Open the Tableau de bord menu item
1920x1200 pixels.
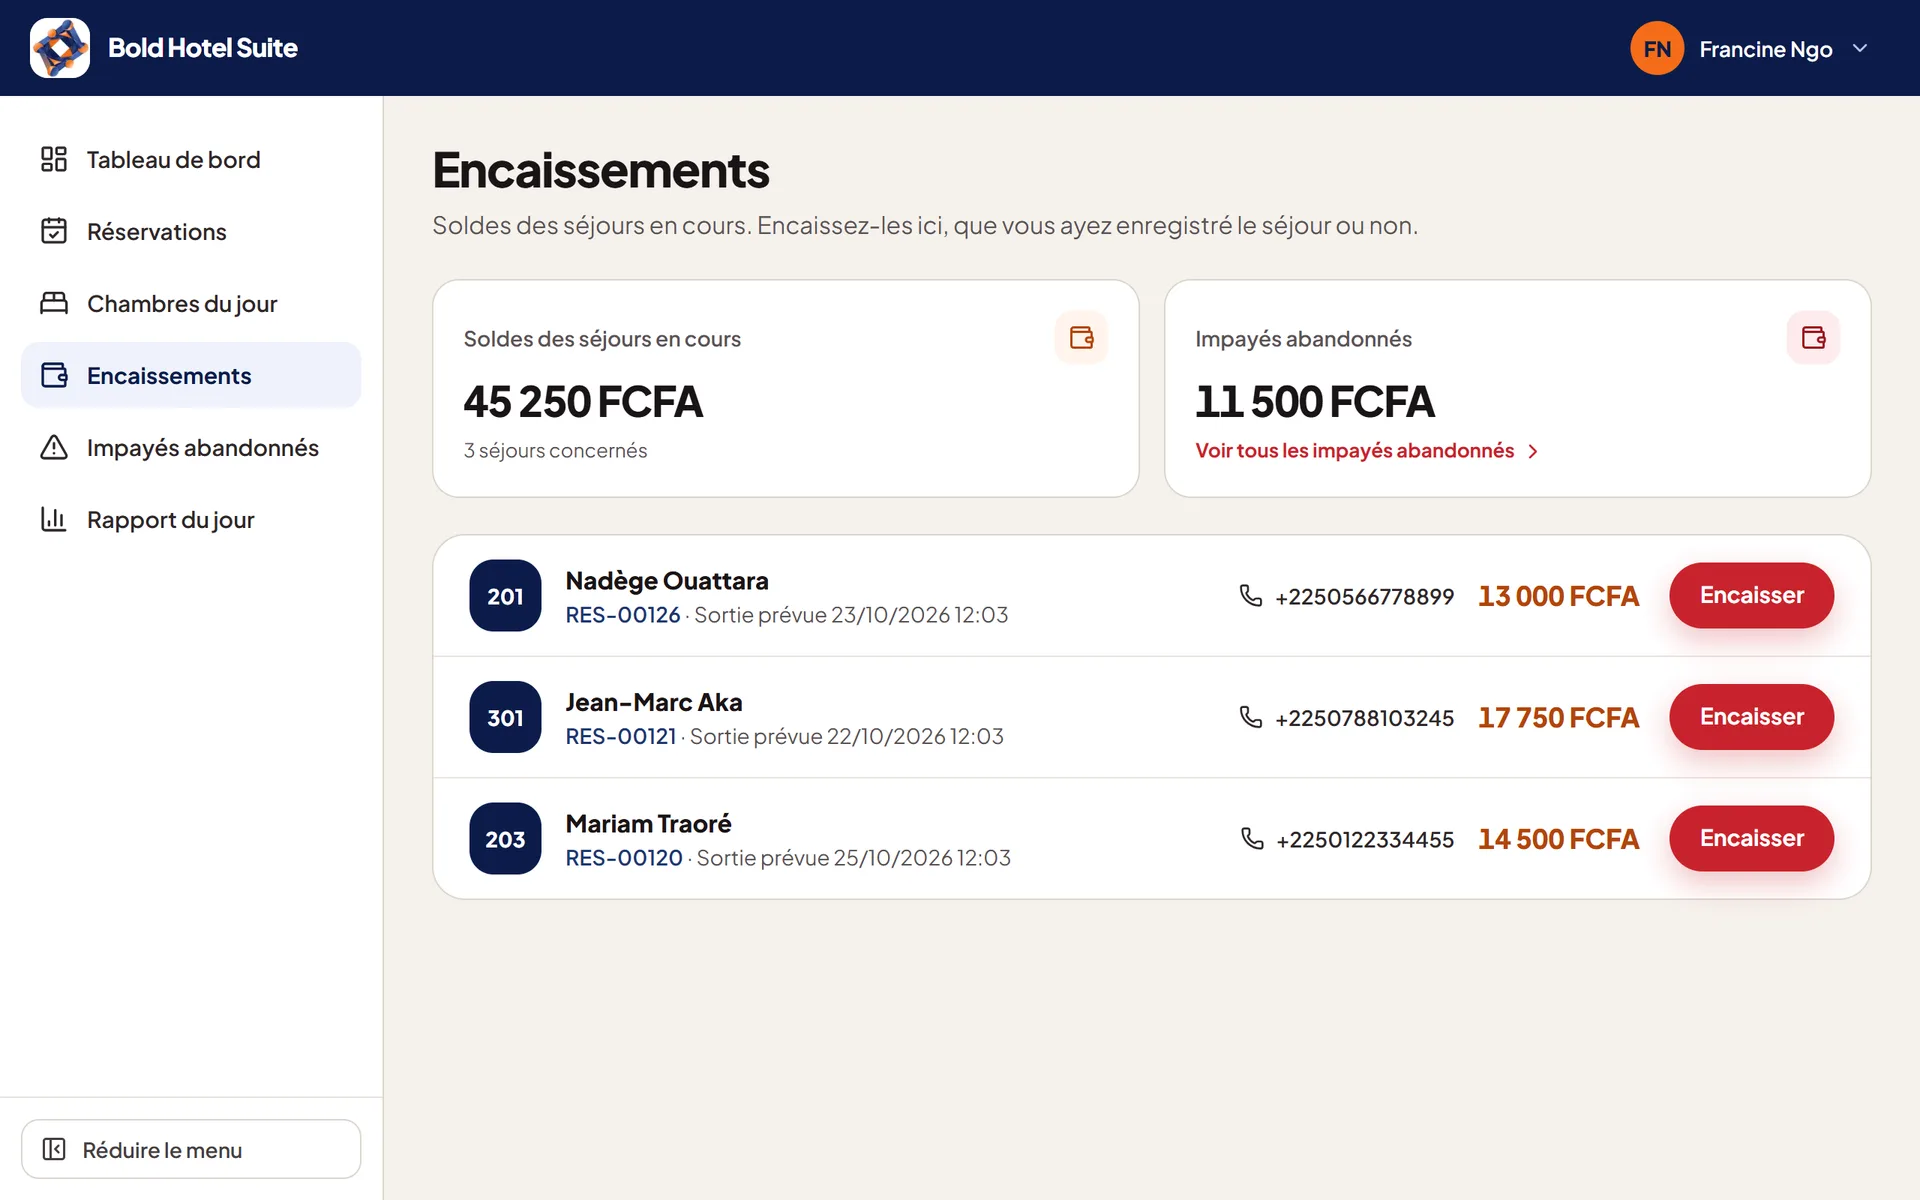click(191, 159)
